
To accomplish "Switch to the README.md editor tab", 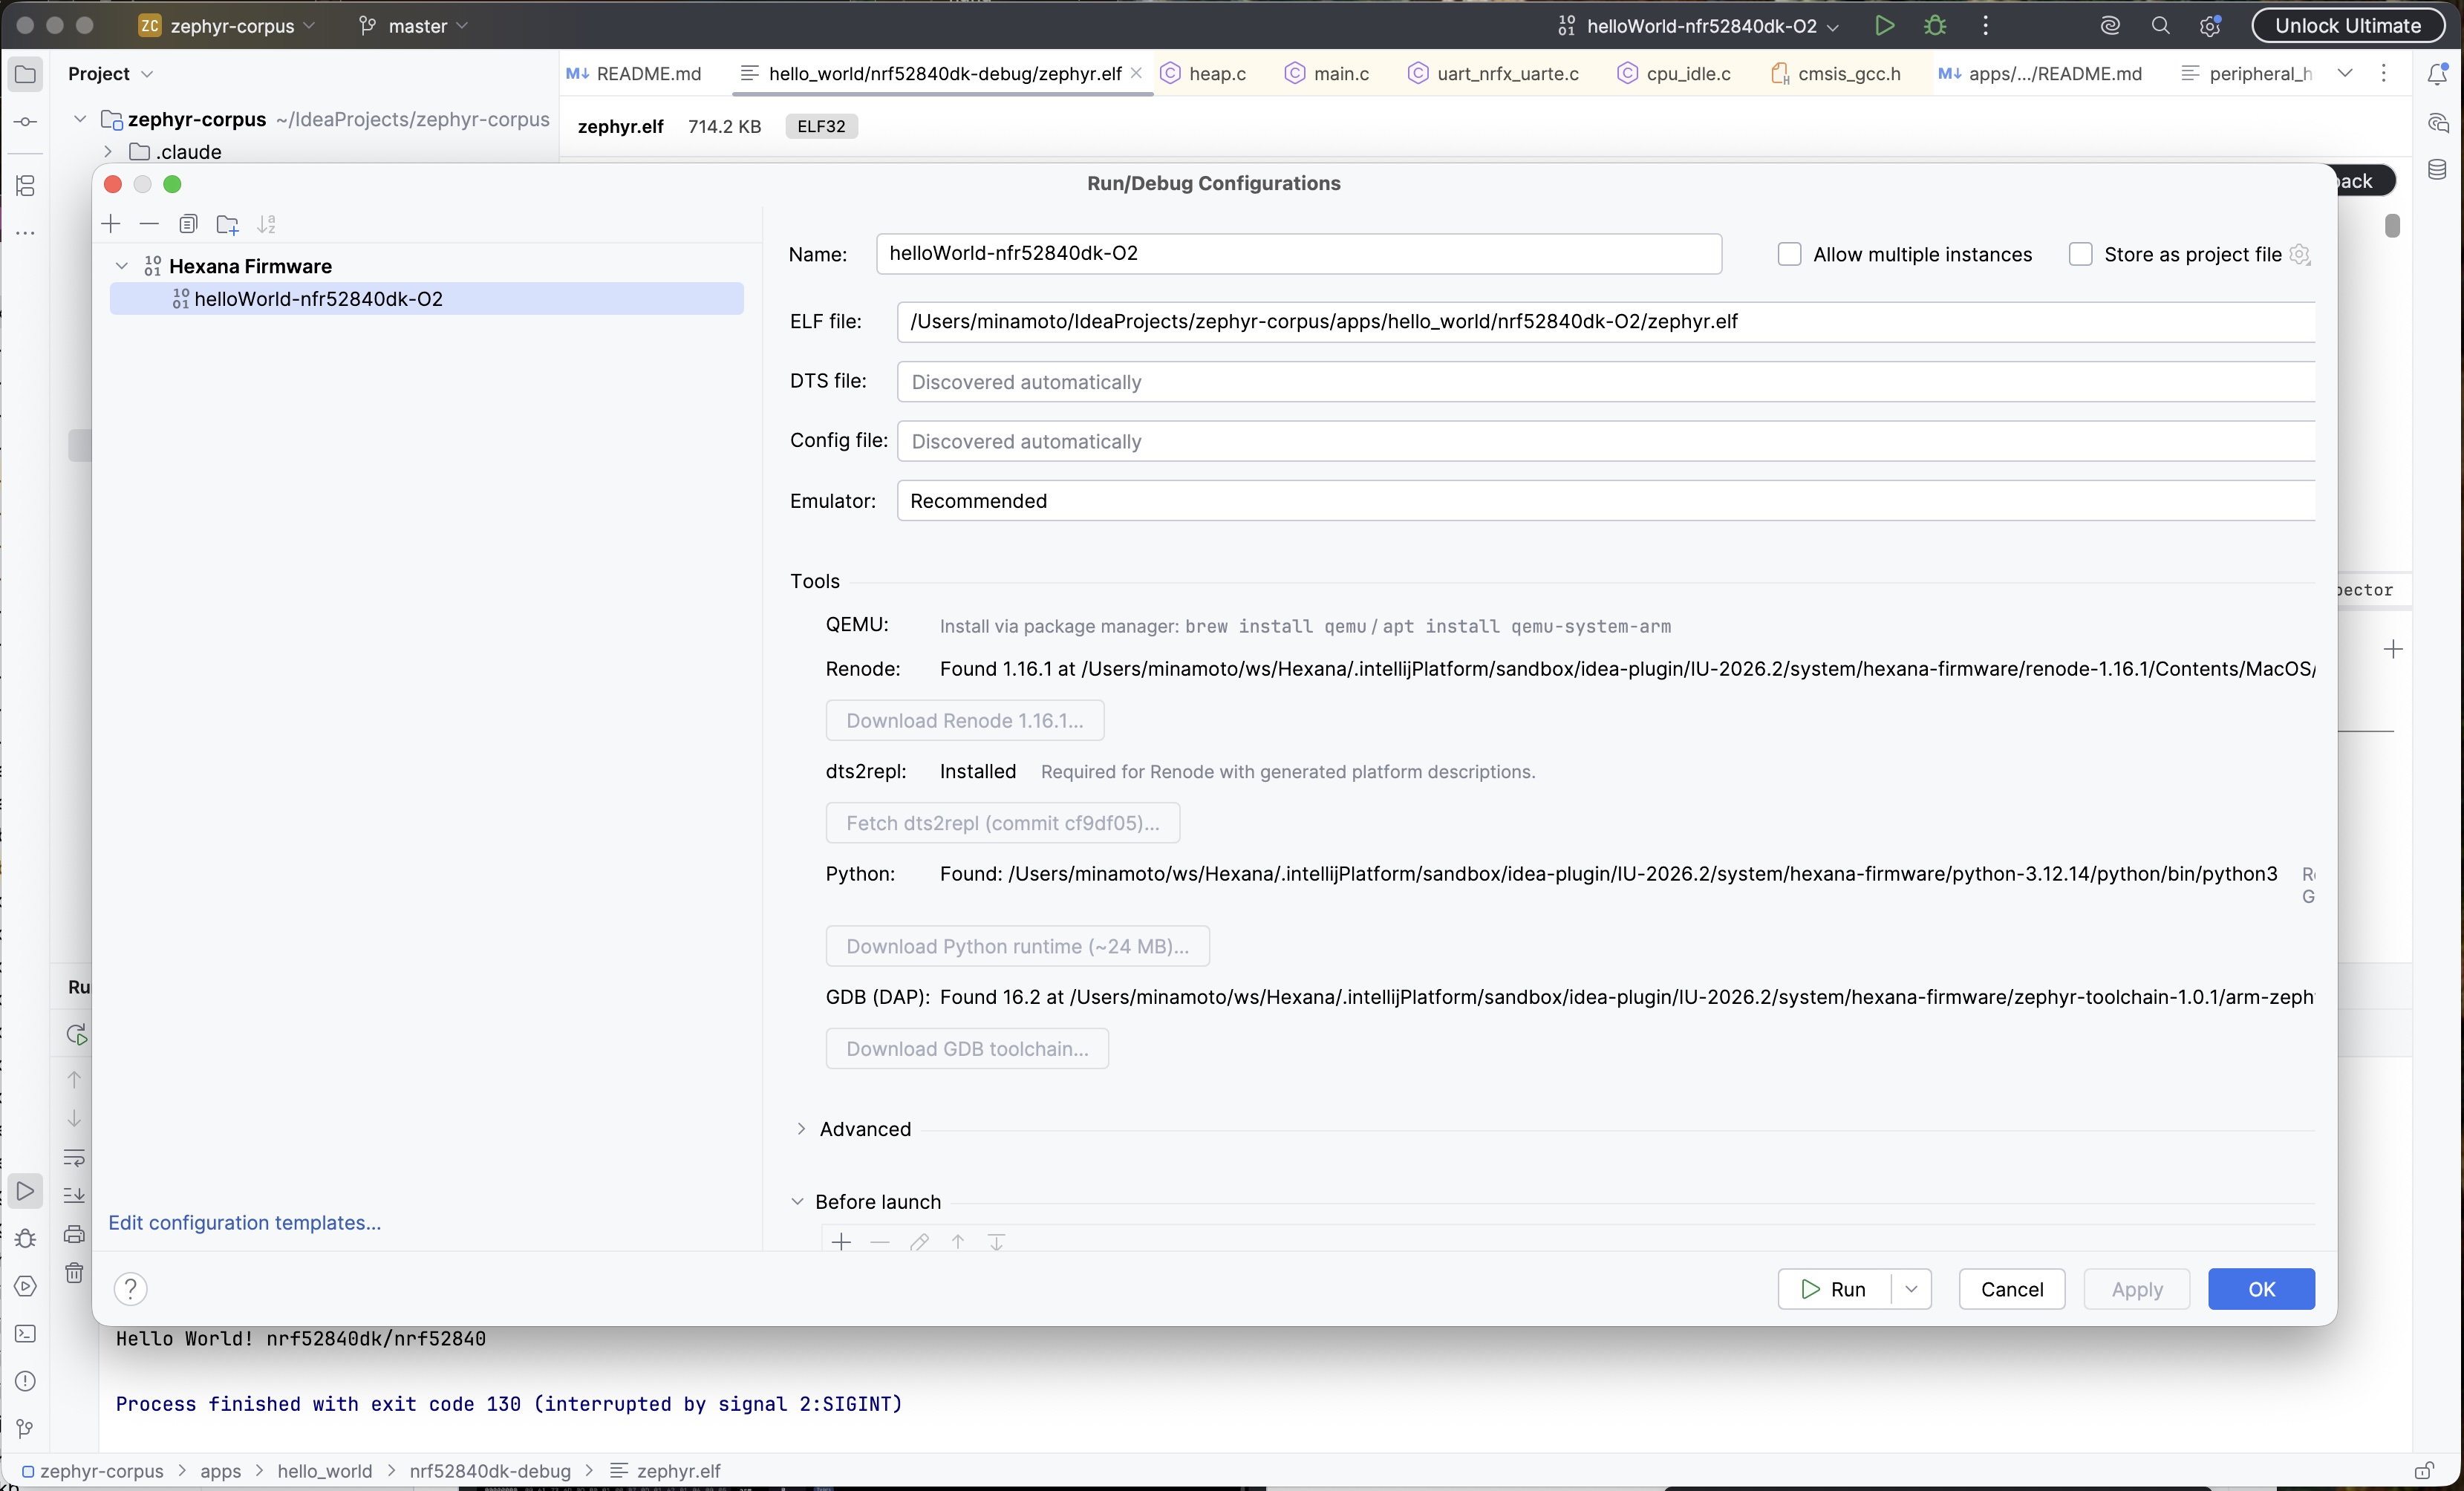I will 634,74.
